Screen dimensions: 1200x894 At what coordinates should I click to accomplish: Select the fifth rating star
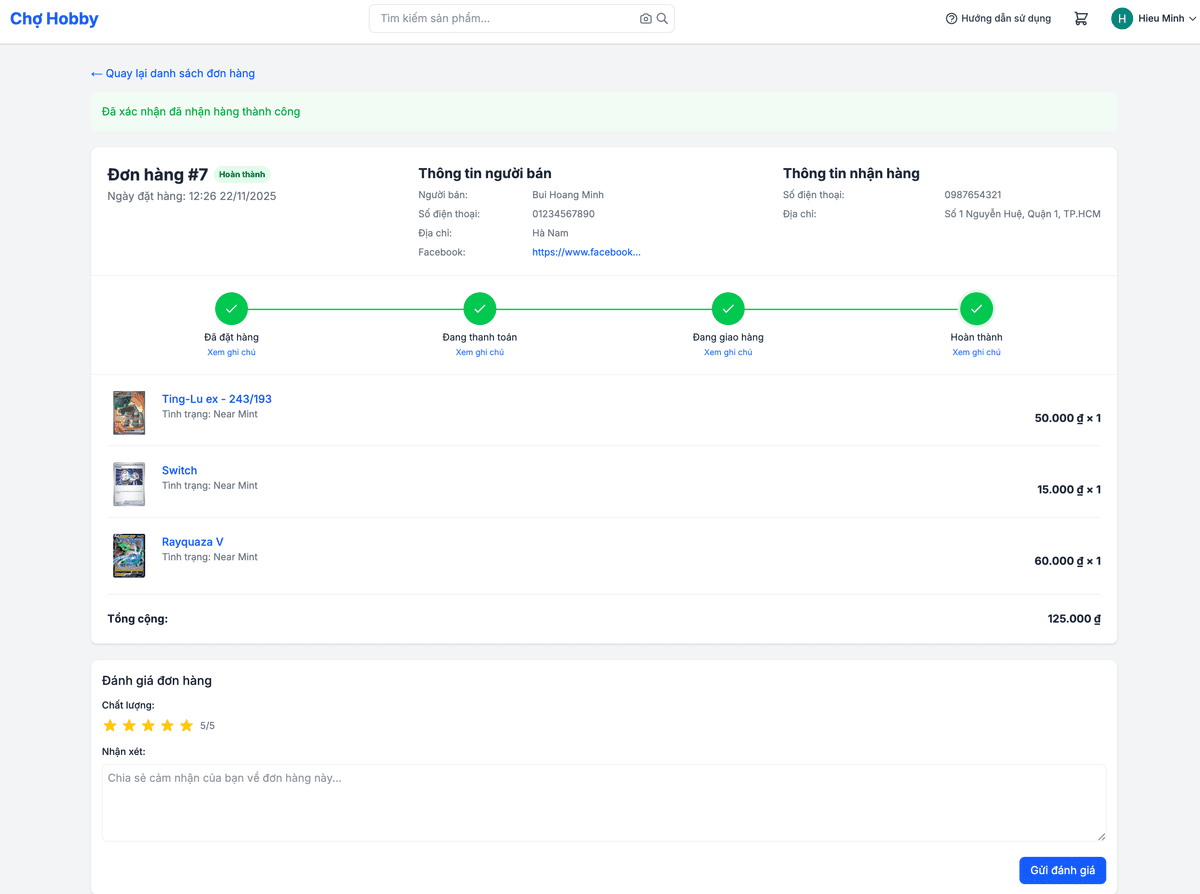pyautogui.click(x=186, y=726)
